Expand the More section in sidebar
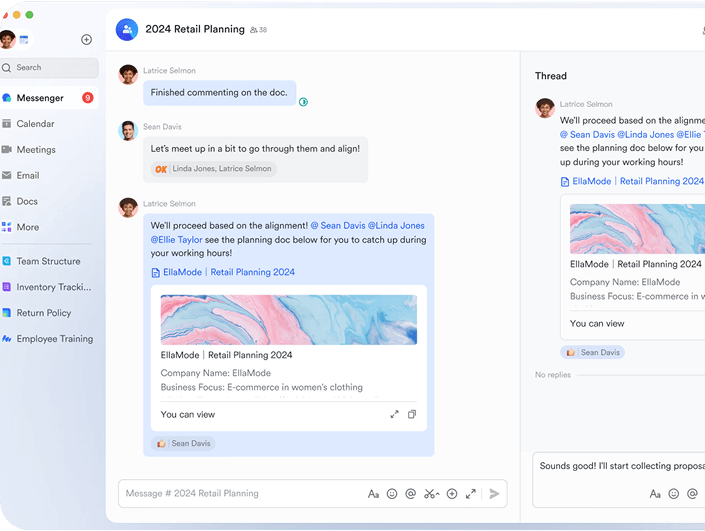Screen dimensions: 705x531 (28, 227)
